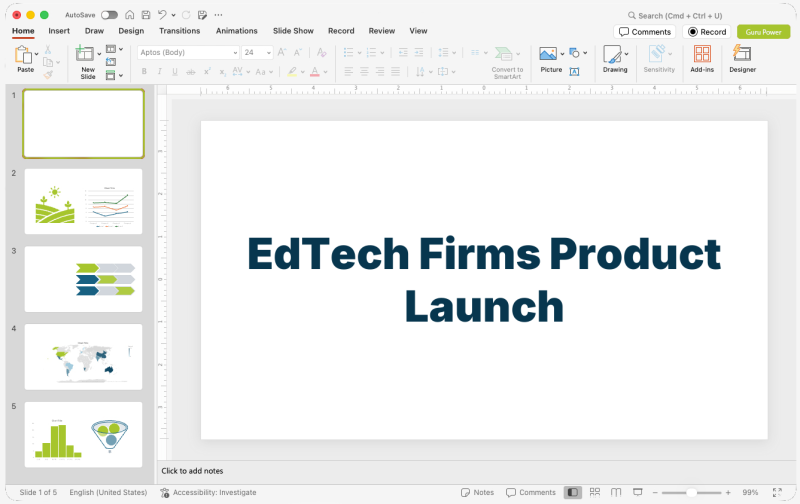Viewport: 800px width, 504px height.
Task: Cut selection with the scissors icon
Action: point(47,49)
